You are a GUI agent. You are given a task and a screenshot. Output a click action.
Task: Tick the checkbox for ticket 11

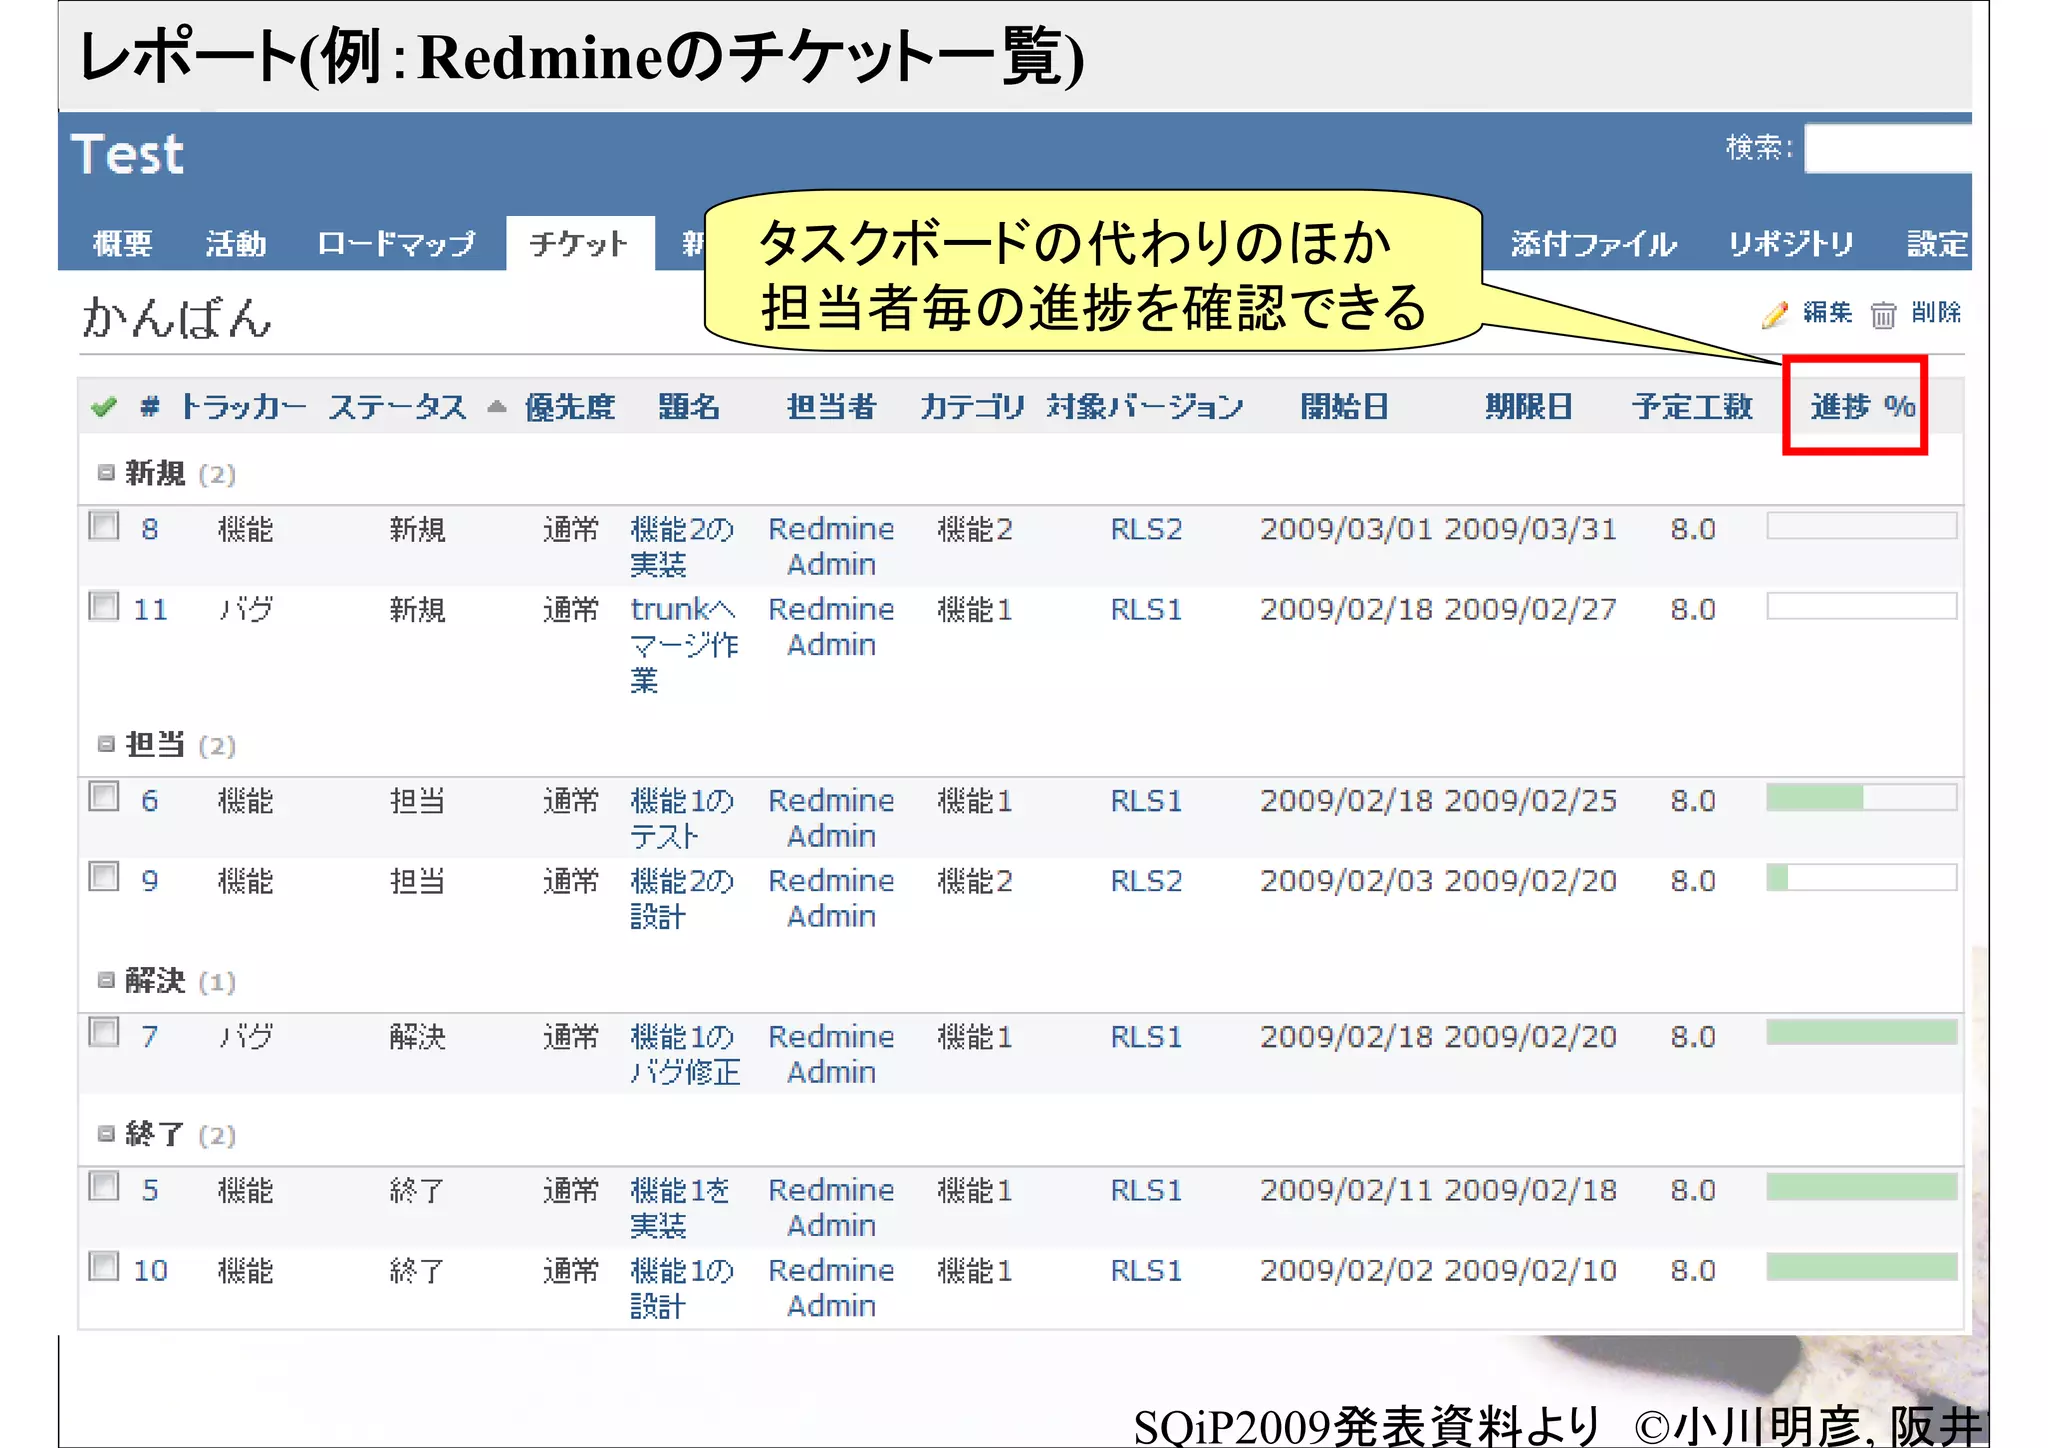coord(104,605)
